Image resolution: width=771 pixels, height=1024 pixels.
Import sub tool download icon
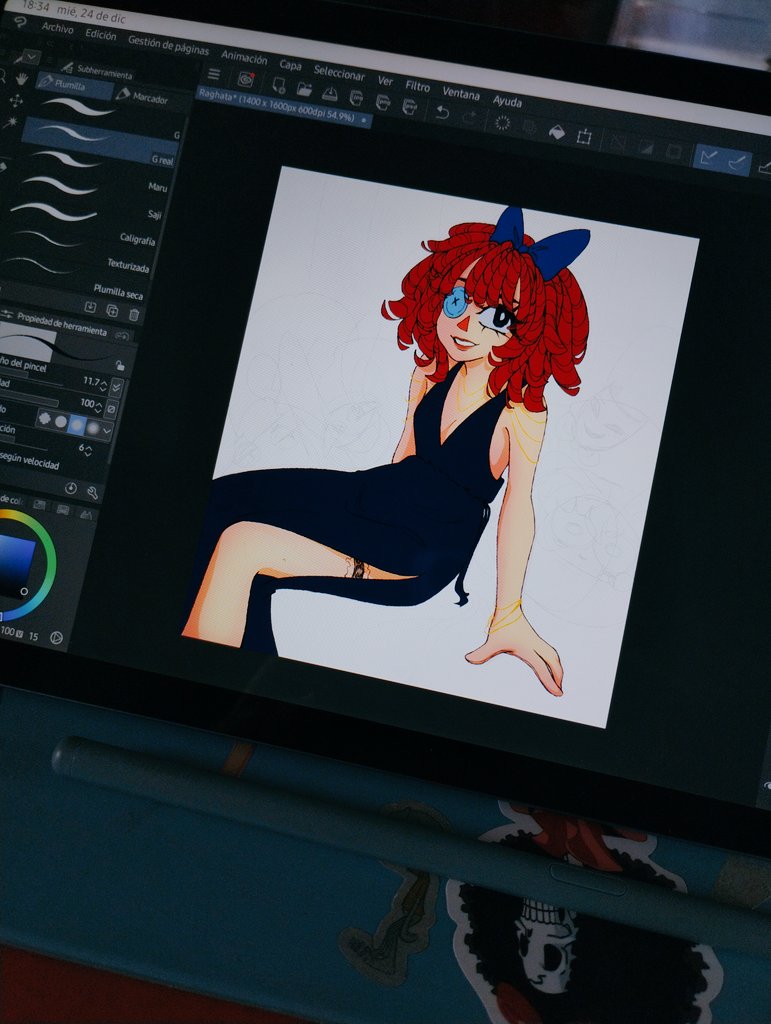coord(90,306)
